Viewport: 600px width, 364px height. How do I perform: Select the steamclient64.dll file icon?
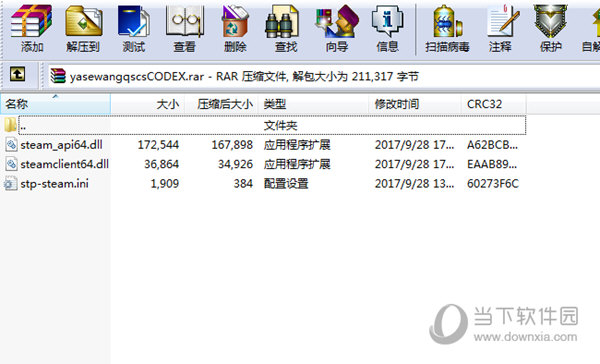pos(11,164)
